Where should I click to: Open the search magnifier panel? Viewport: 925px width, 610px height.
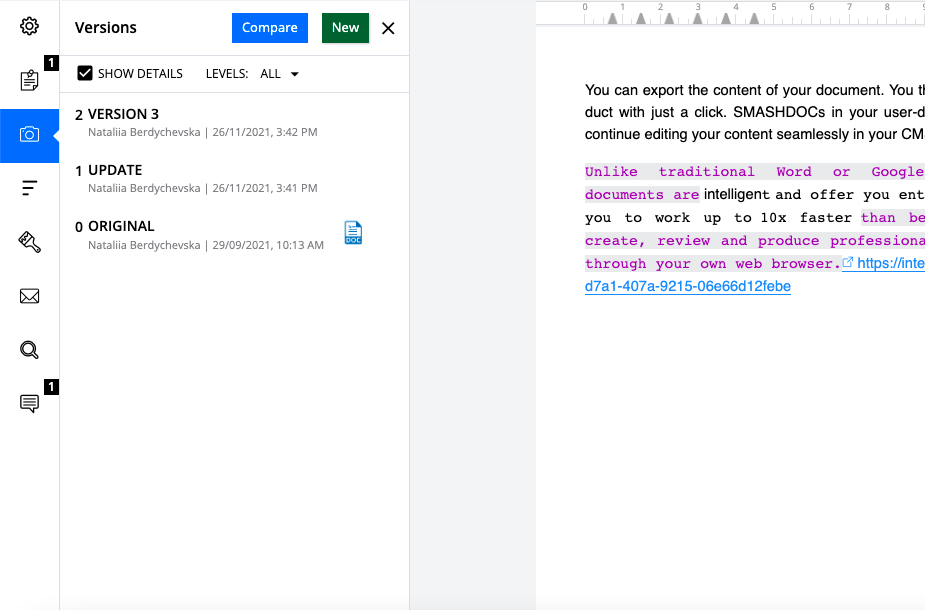pyautogui.click(x=29, y=350)
